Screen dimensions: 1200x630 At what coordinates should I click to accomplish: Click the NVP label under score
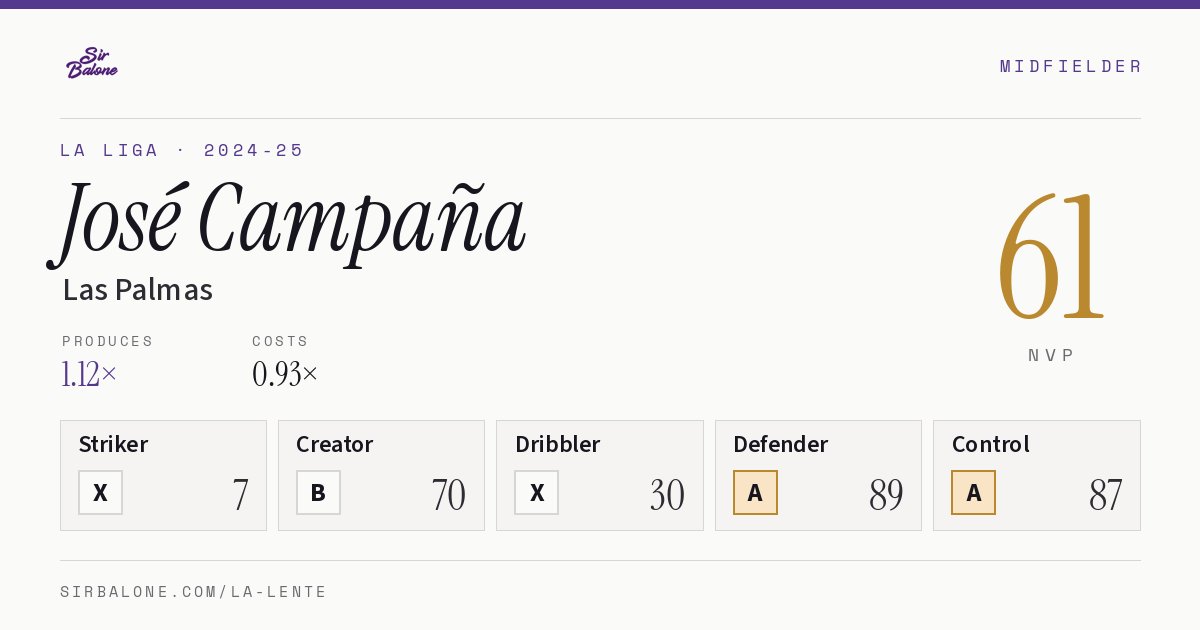pyautogui.click(x=1051, y=355)
